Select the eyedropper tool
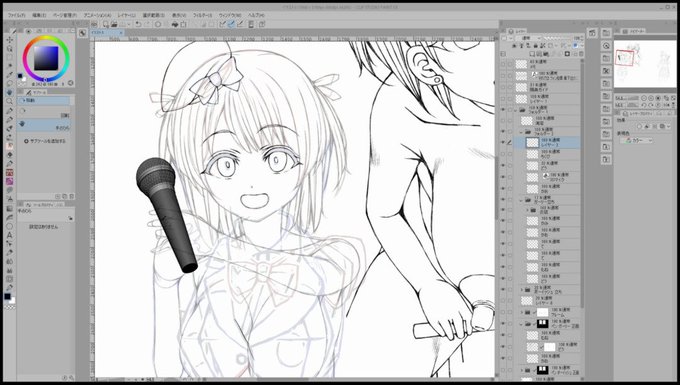 [9, 75]
